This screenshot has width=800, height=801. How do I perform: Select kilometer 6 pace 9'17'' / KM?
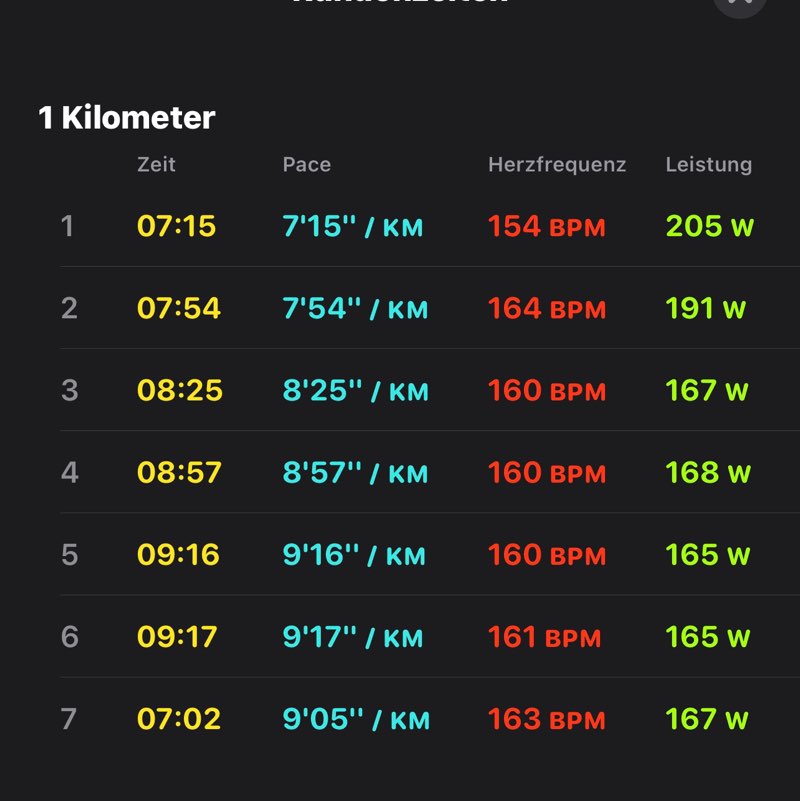point(352,637)
